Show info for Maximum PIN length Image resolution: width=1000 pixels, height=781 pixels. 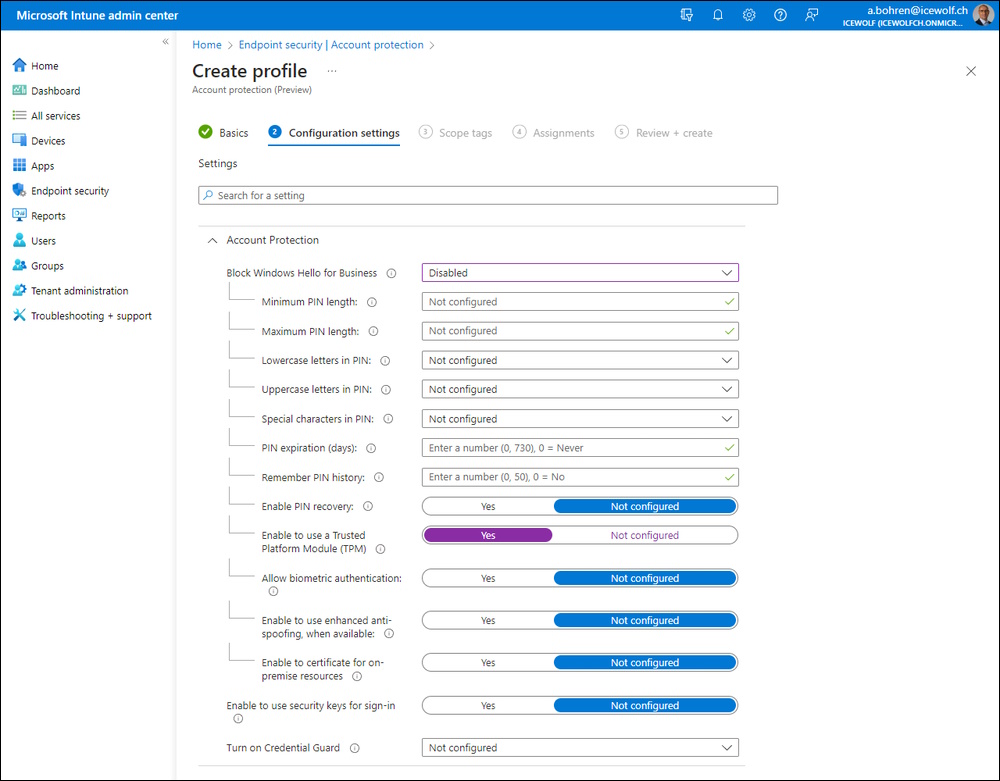[374, 332]
